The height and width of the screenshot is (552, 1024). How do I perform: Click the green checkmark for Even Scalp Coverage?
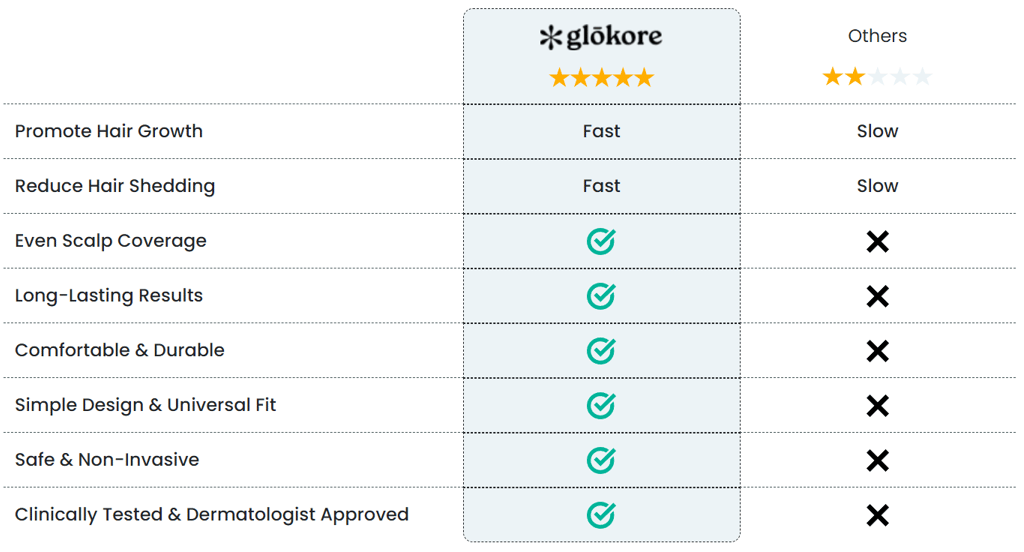(601, 241)
